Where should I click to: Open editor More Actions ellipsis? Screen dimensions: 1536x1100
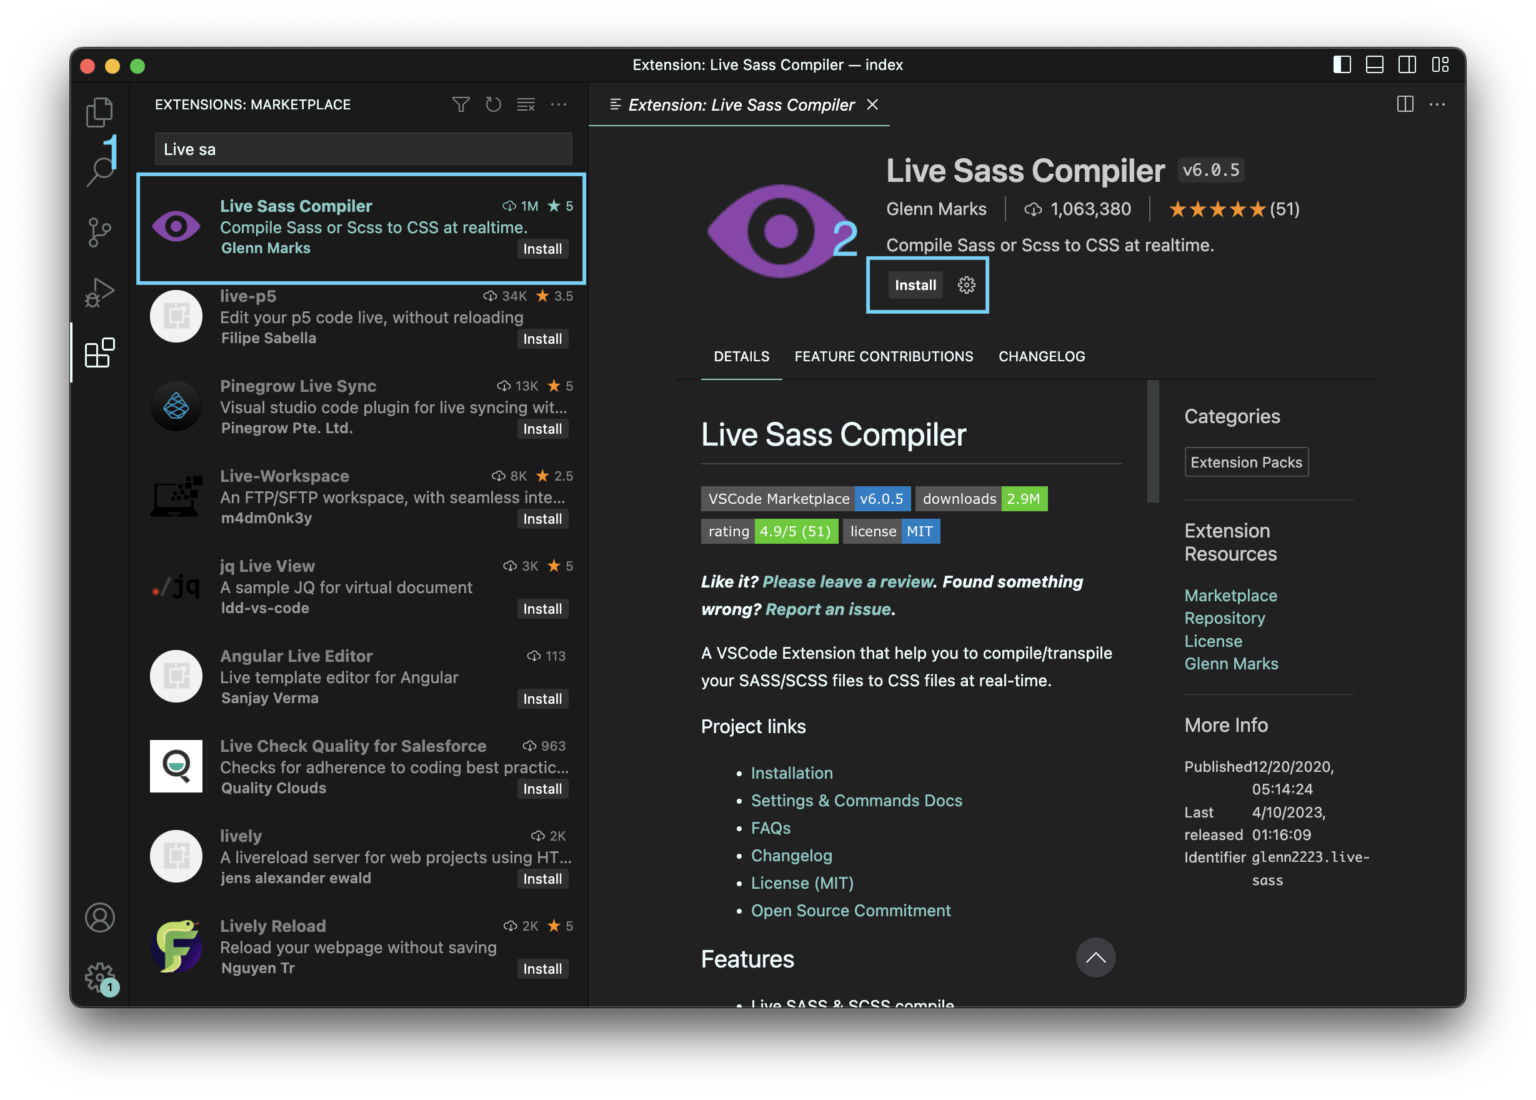pos(1438,104)
